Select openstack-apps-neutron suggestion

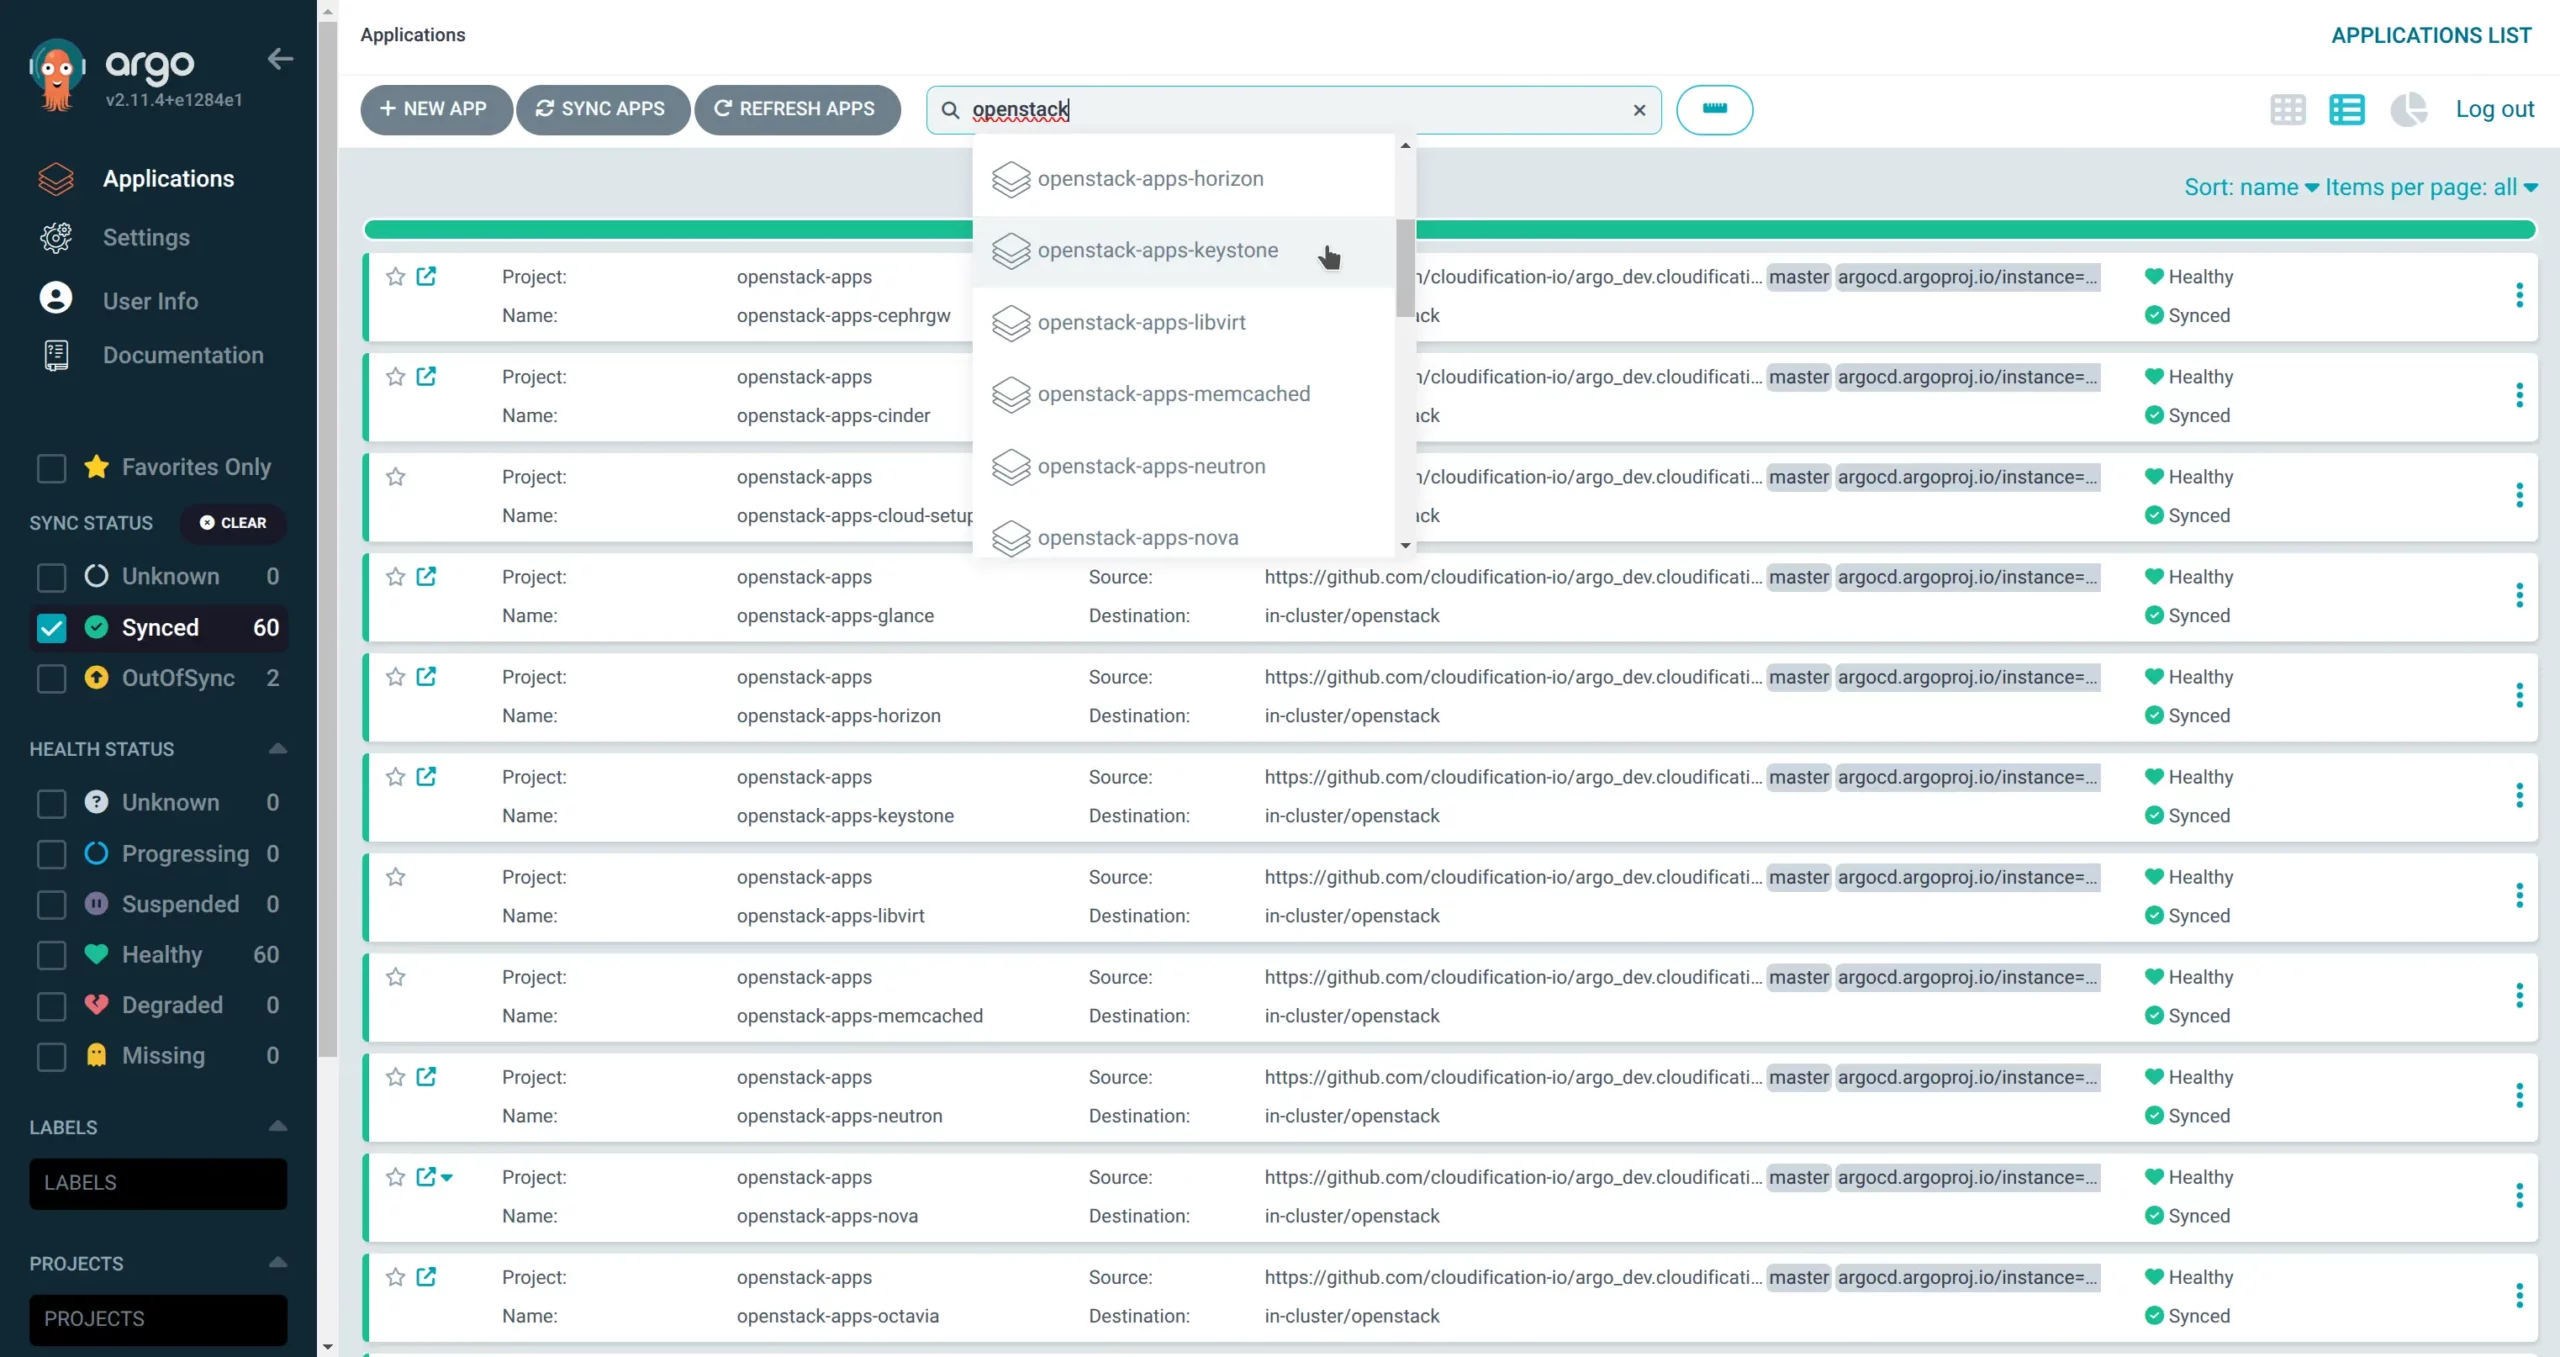coord(1183,466)
